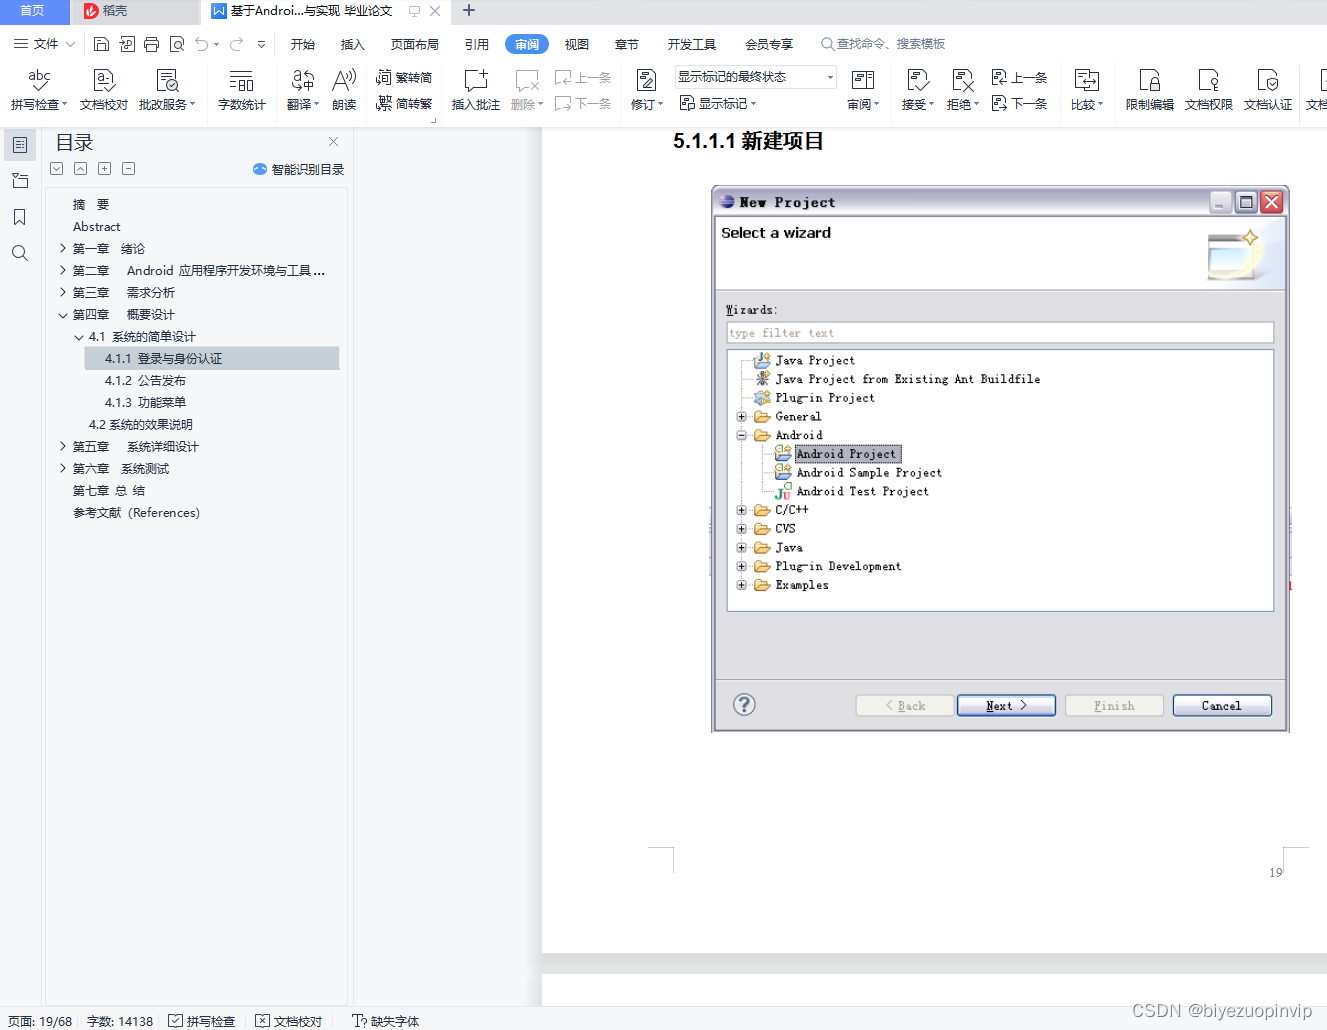This screenshot has width=1327, height=1030.
Task: Open the 拼写检查 spell check tool
Action: (39, 89)
